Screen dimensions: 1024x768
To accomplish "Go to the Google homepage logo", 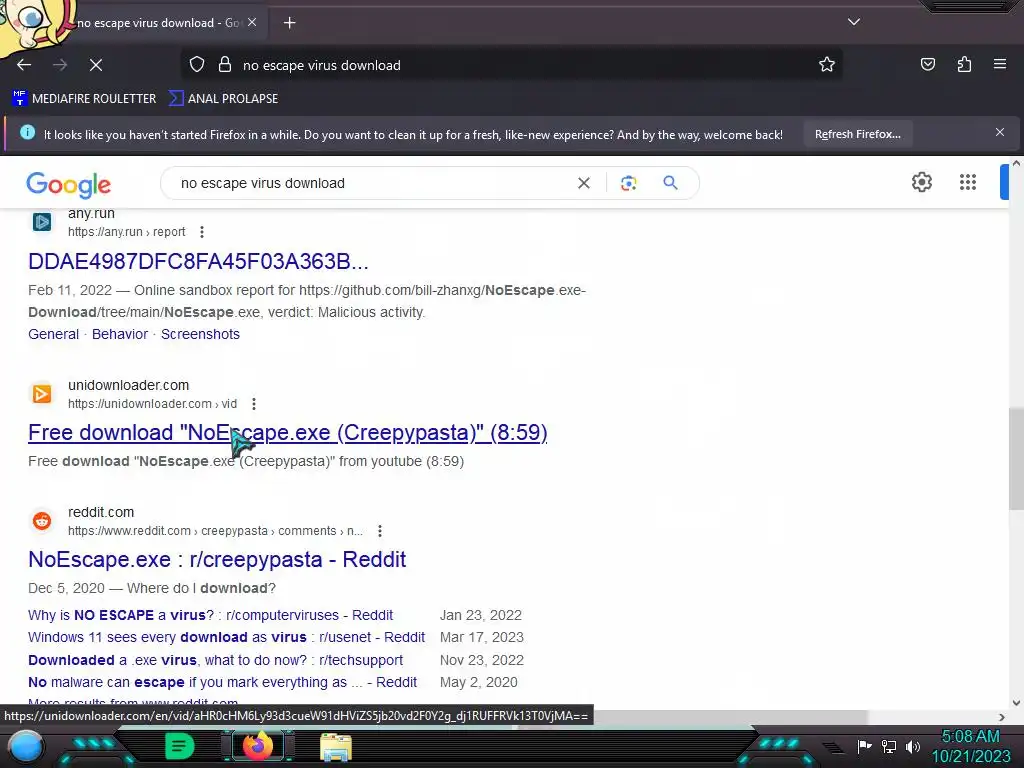I will [69, 185].
